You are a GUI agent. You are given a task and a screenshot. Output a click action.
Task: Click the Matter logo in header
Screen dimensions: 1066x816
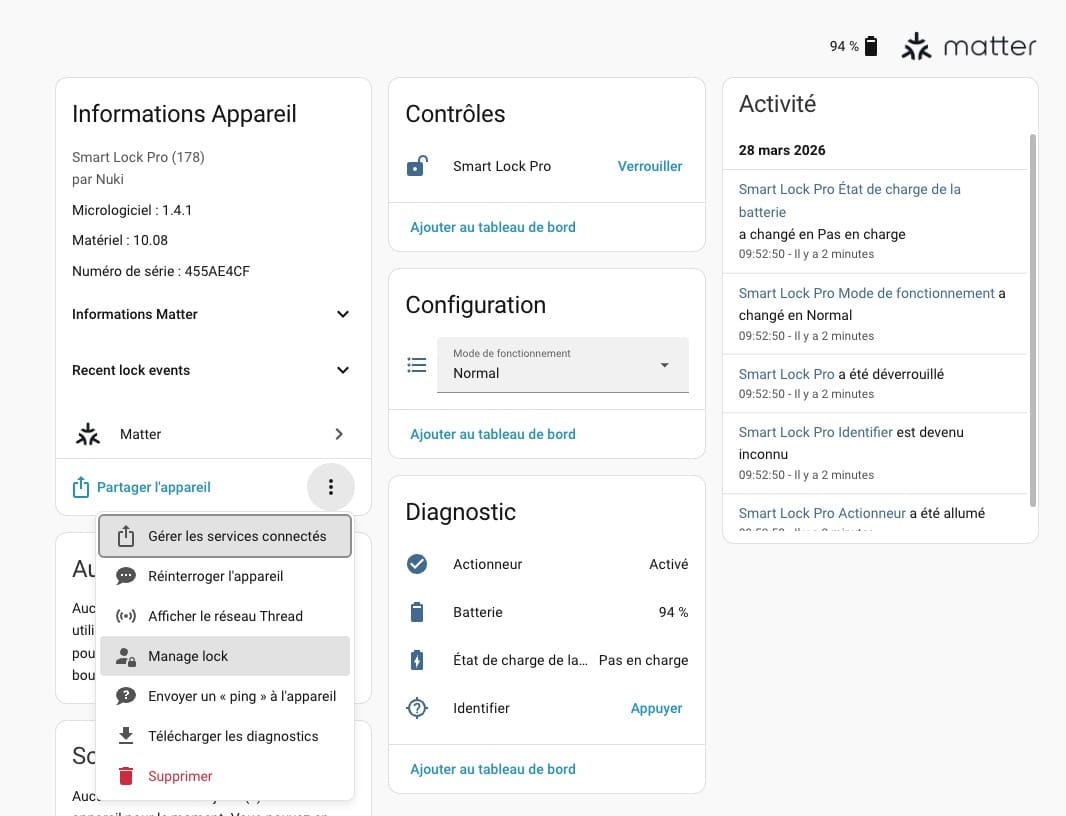coord(968,46)
